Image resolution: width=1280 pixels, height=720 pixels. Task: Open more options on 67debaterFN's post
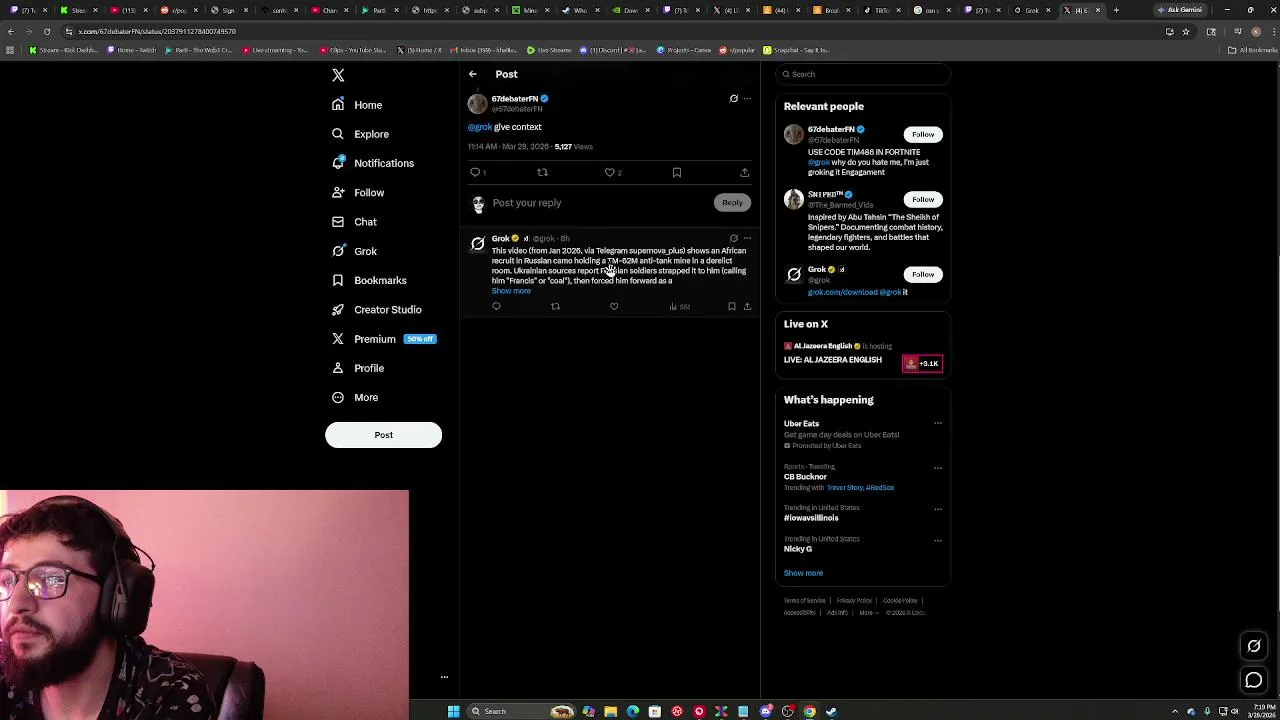click(x=747, y=99)
